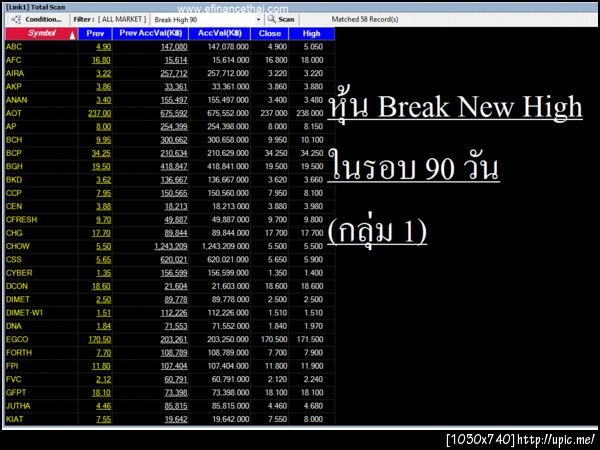Image resolution: width=600 pixels, height=450 pixels.
Task: Select the CFRESH symbol
Action: [x=21, y=220]
